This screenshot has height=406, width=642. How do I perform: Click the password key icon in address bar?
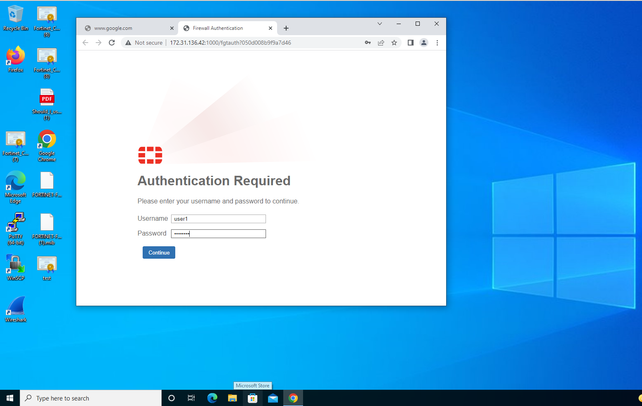[368, 43]
